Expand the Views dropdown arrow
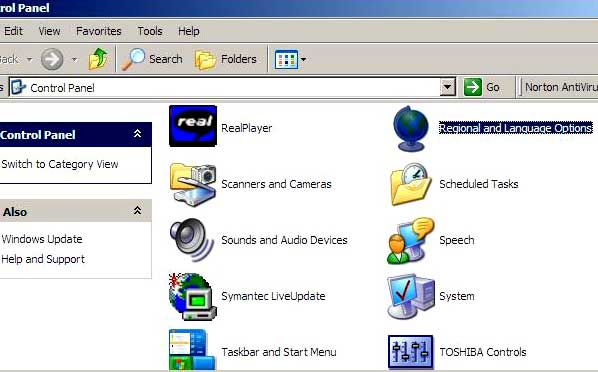 click(x=303, y=59)
